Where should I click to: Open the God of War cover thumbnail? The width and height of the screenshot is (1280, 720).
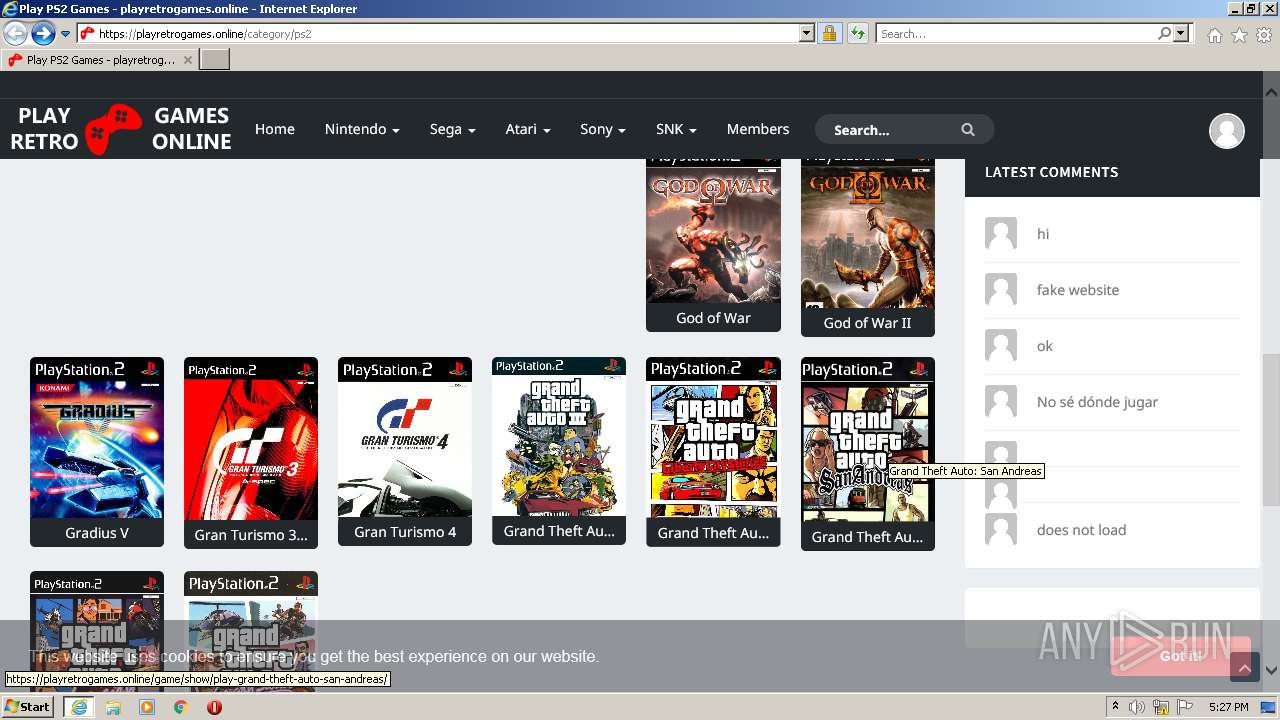713,230
